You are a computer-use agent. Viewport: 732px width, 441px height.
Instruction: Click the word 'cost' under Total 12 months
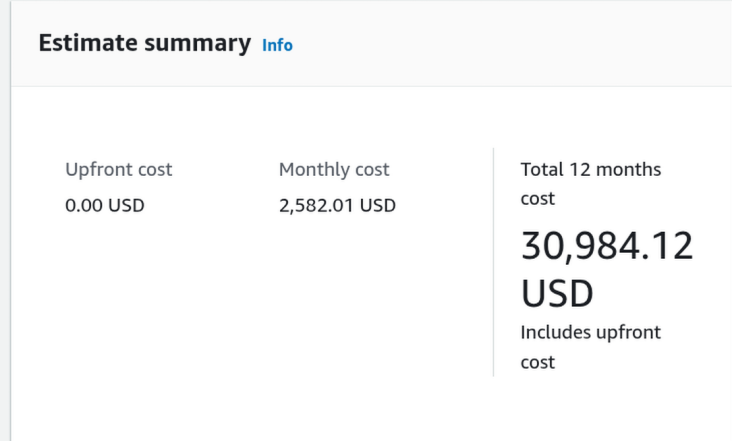[x=538, y=199]
